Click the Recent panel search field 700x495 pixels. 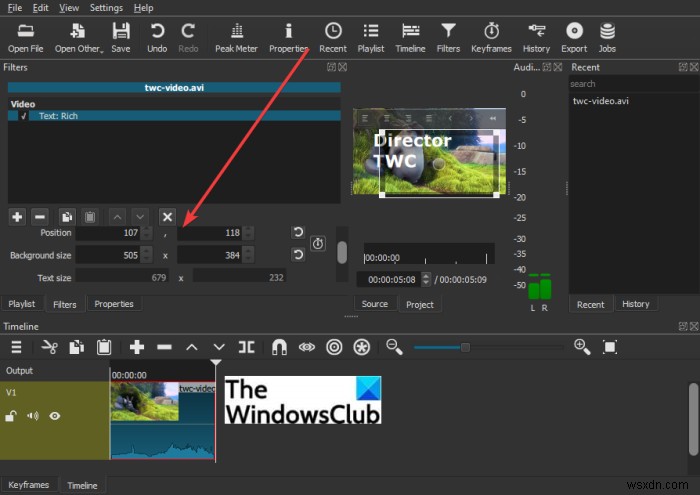(x=633, y=84)
